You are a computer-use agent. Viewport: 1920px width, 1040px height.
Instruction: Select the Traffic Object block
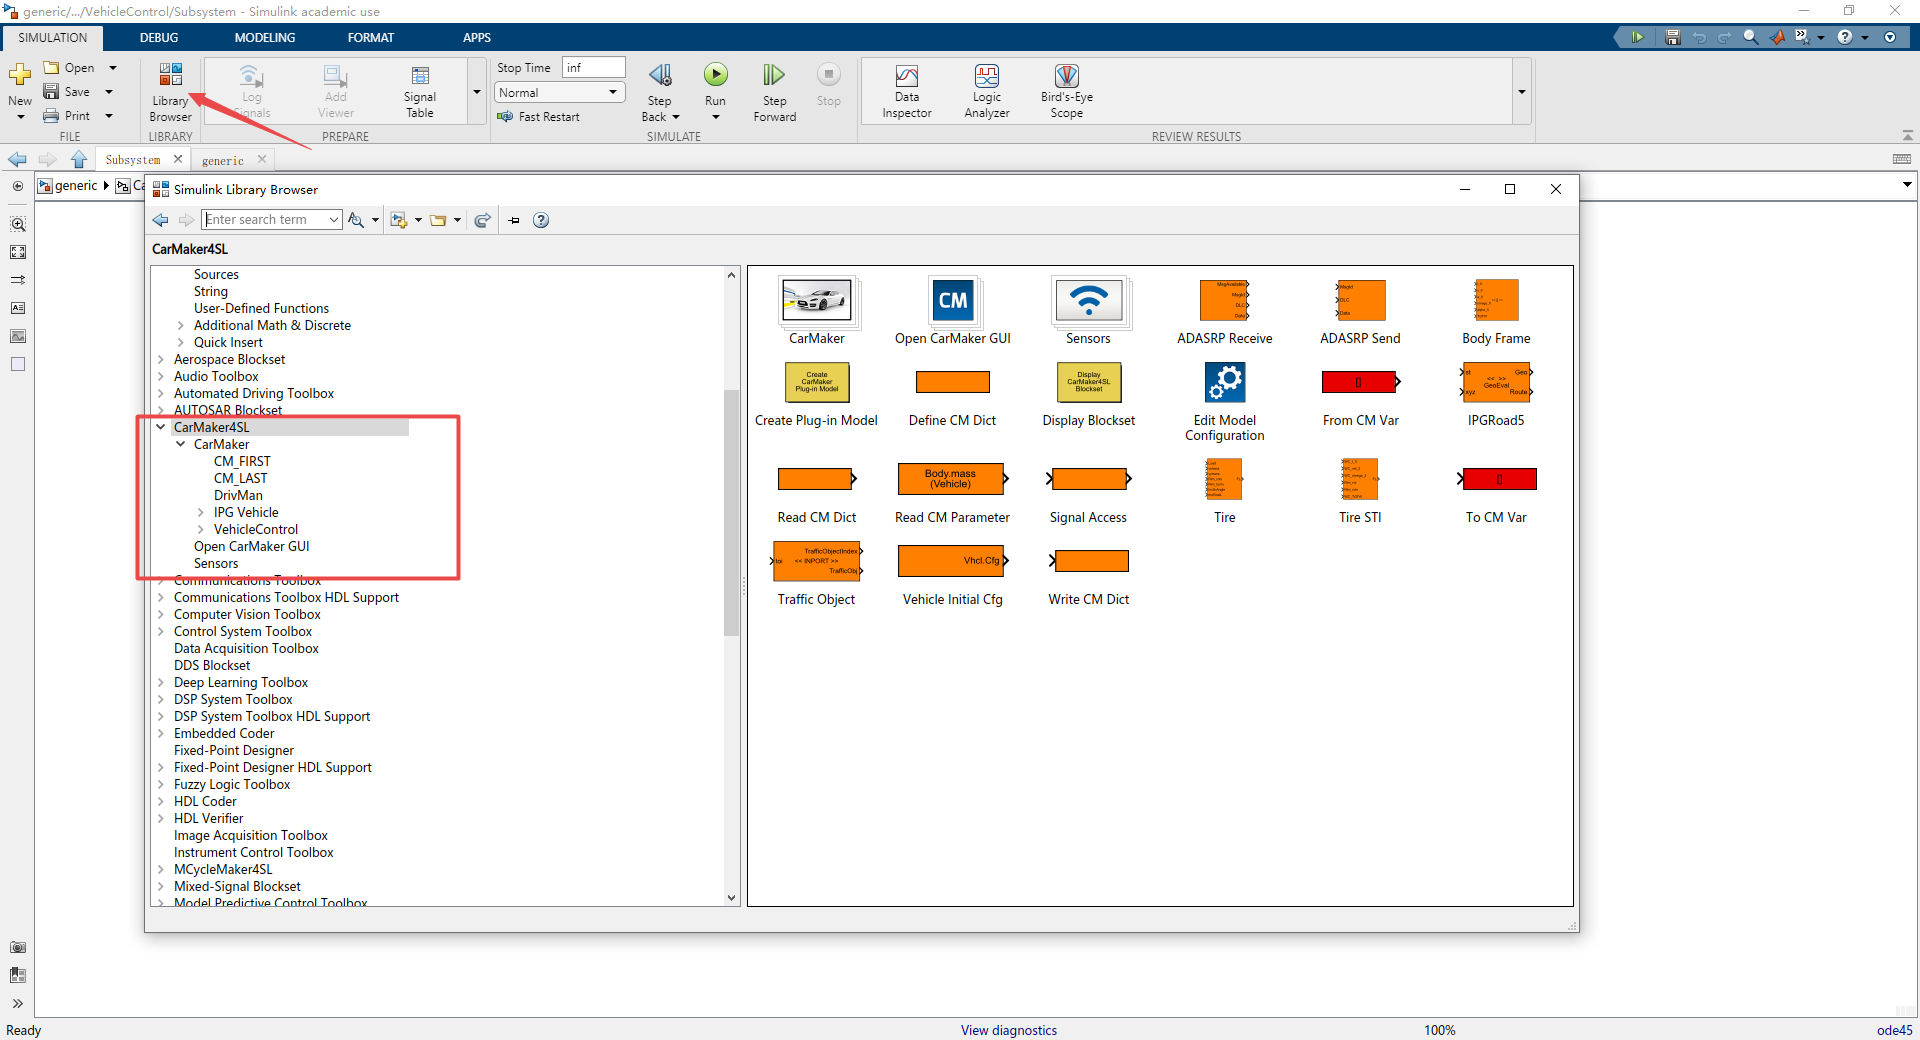(x=817, y=561)
